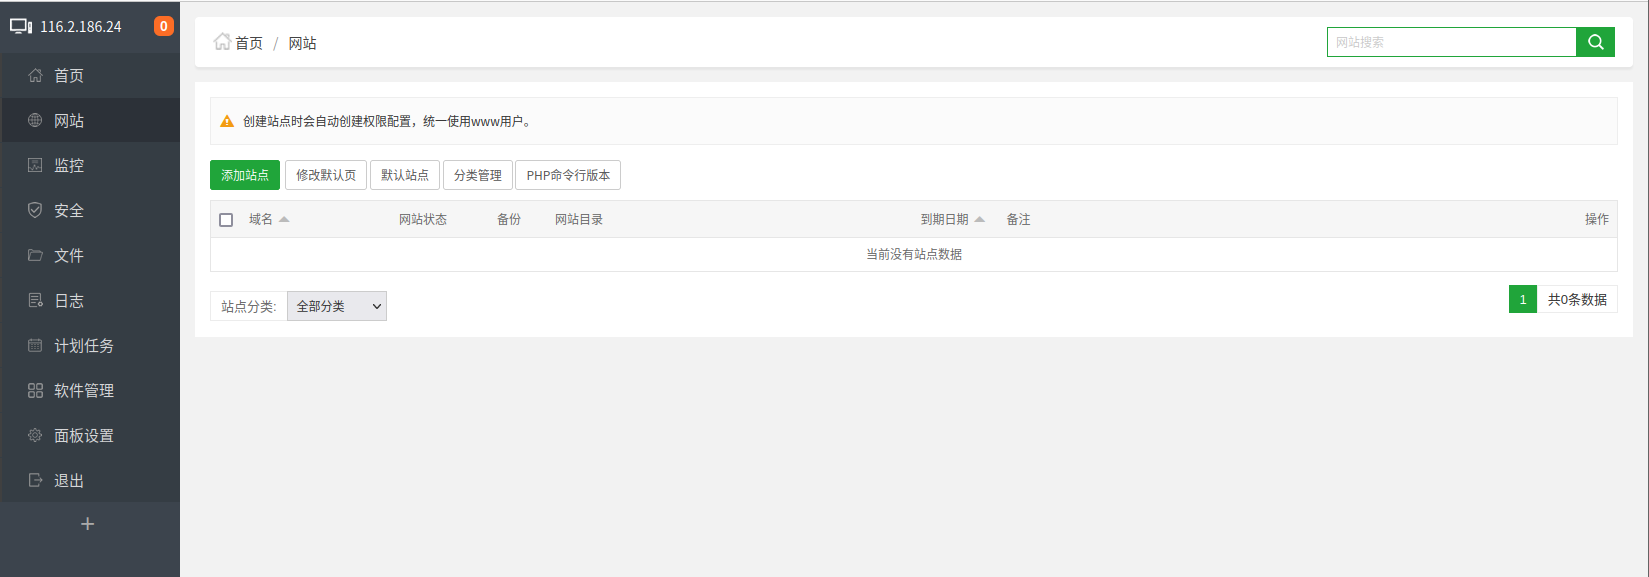Viewport: 1649px width, 577px height.
Task: Click the calendar icon for 计划任务
Action: (x=35, y=345)
